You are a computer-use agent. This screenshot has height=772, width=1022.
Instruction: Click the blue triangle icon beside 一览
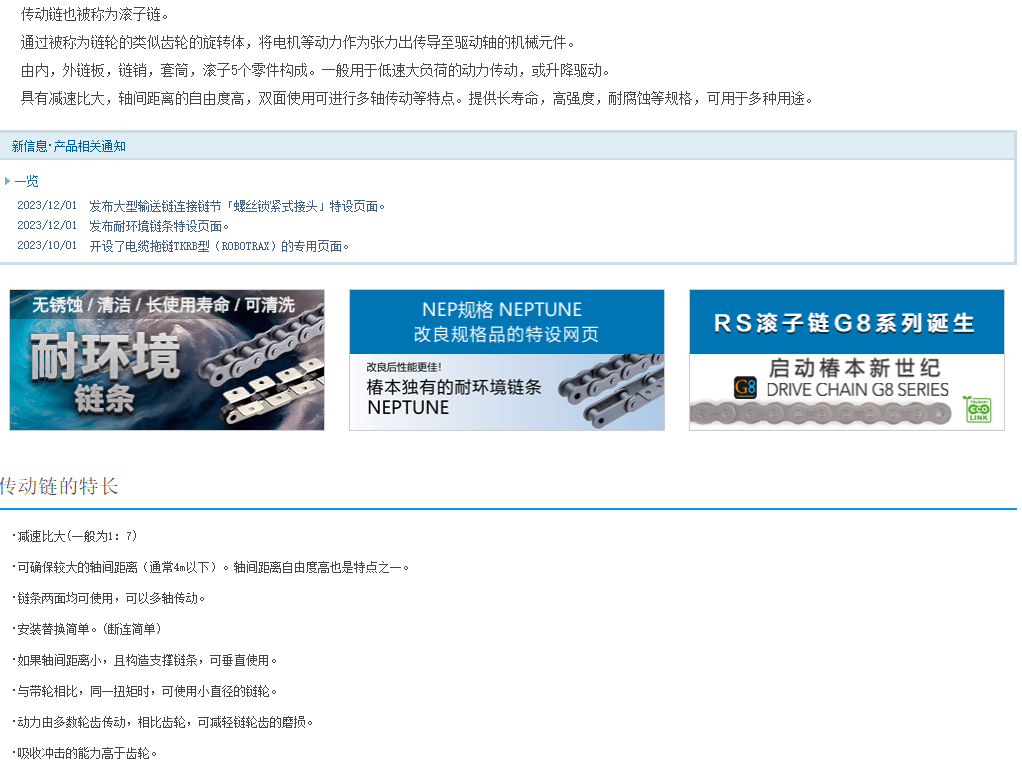9,181
